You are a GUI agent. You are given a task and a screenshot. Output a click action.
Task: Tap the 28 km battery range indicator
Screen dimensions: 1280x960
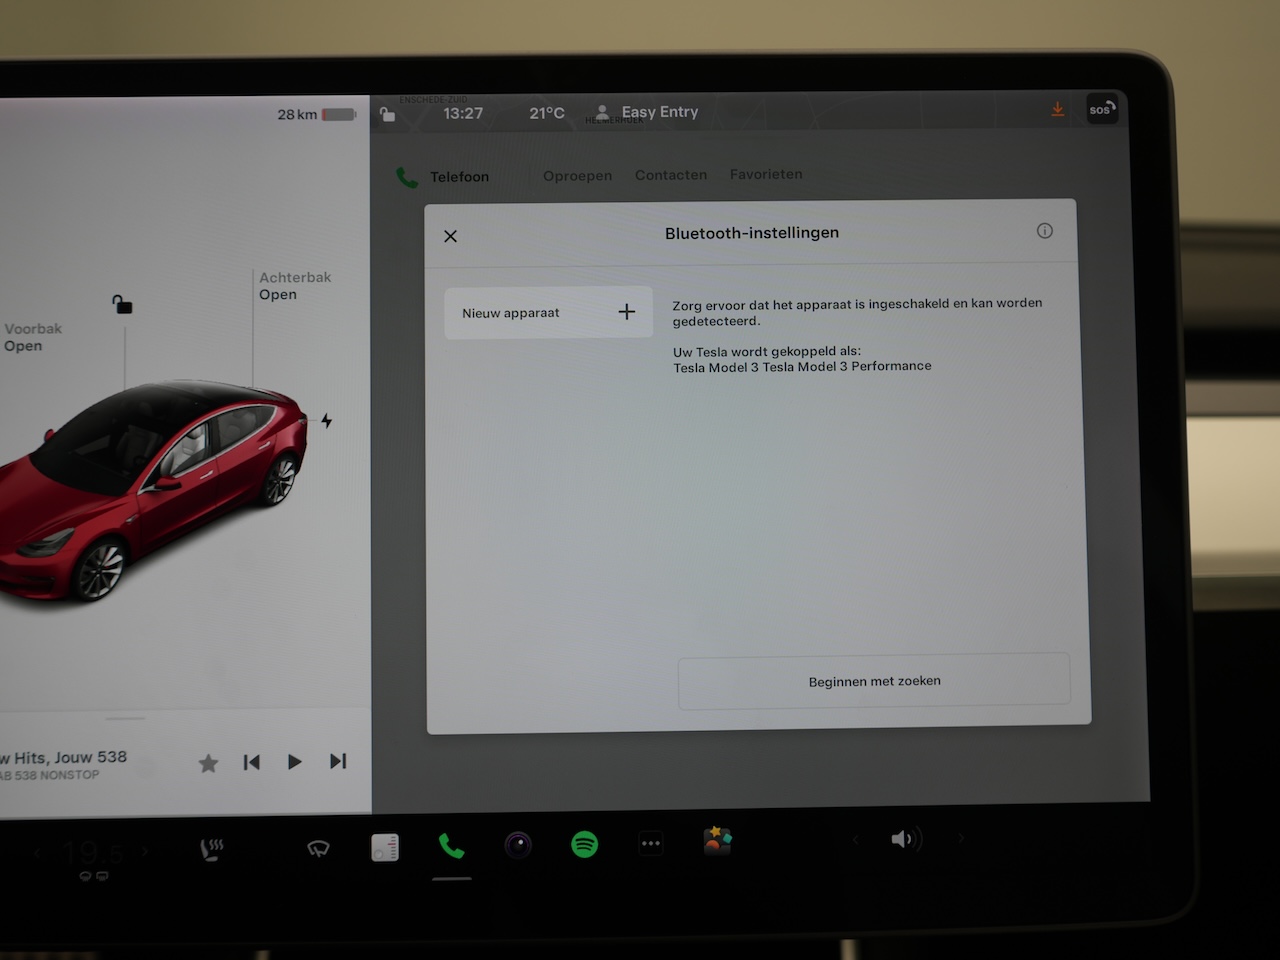[316, 114]
